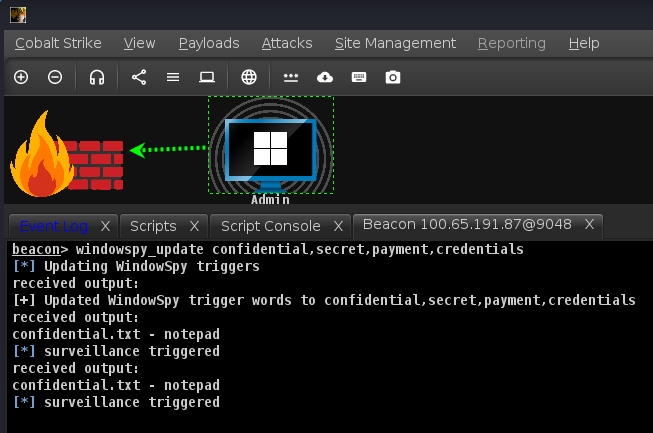Open web management globe icon
This screenshot has height=433, width=653.
click(x=249, y=77)
